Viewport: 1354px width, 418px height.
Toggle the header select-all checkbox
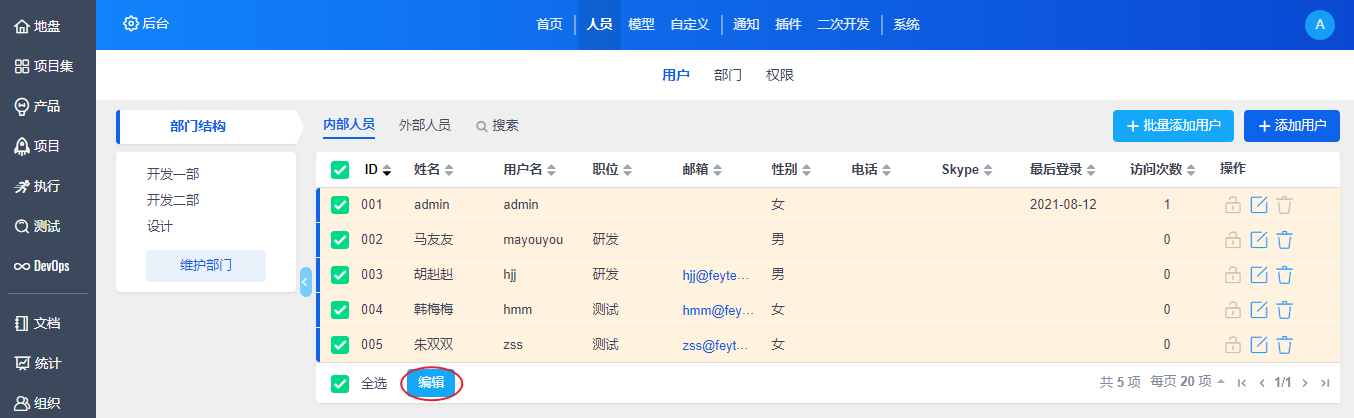(x=340, y=170)
